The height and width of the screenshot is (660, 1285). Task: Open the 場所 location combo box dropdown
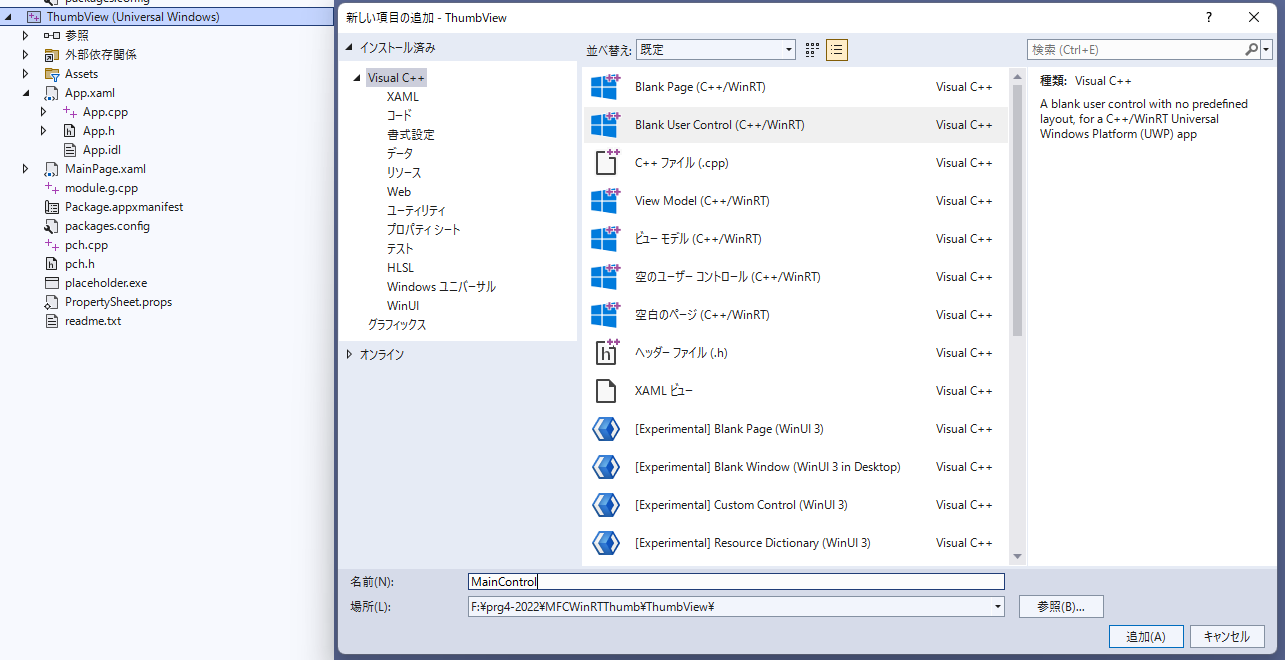(x=997, y=606)
